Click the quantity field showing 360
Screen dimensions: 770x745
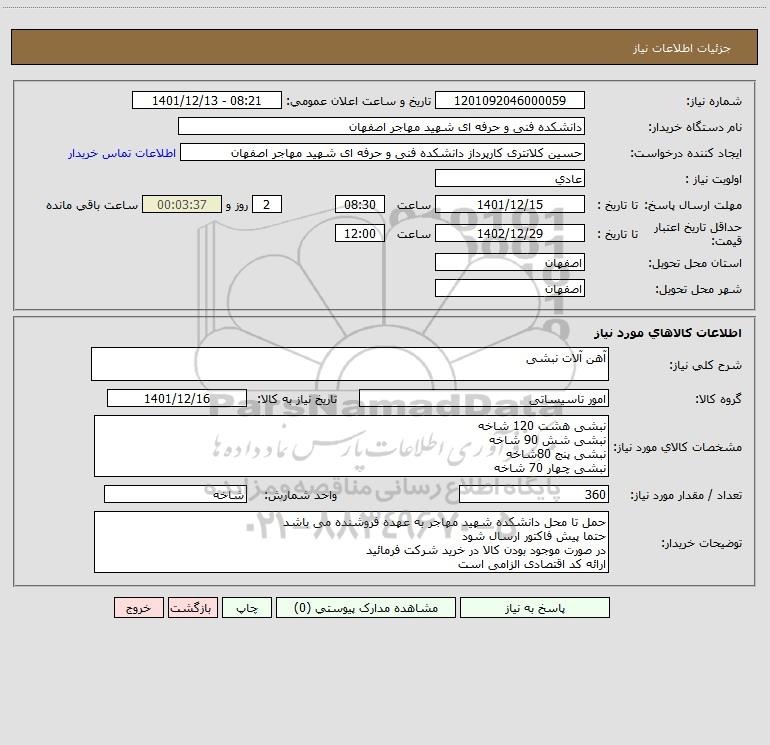coord(534,494)
